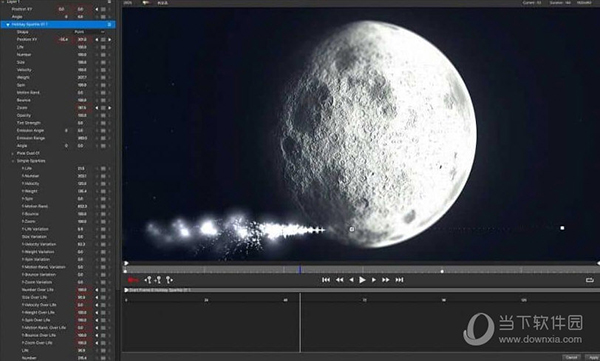600x361 pixels.
Task: Select the emitter position handle near the moon
Action: [x=352, y=229]
